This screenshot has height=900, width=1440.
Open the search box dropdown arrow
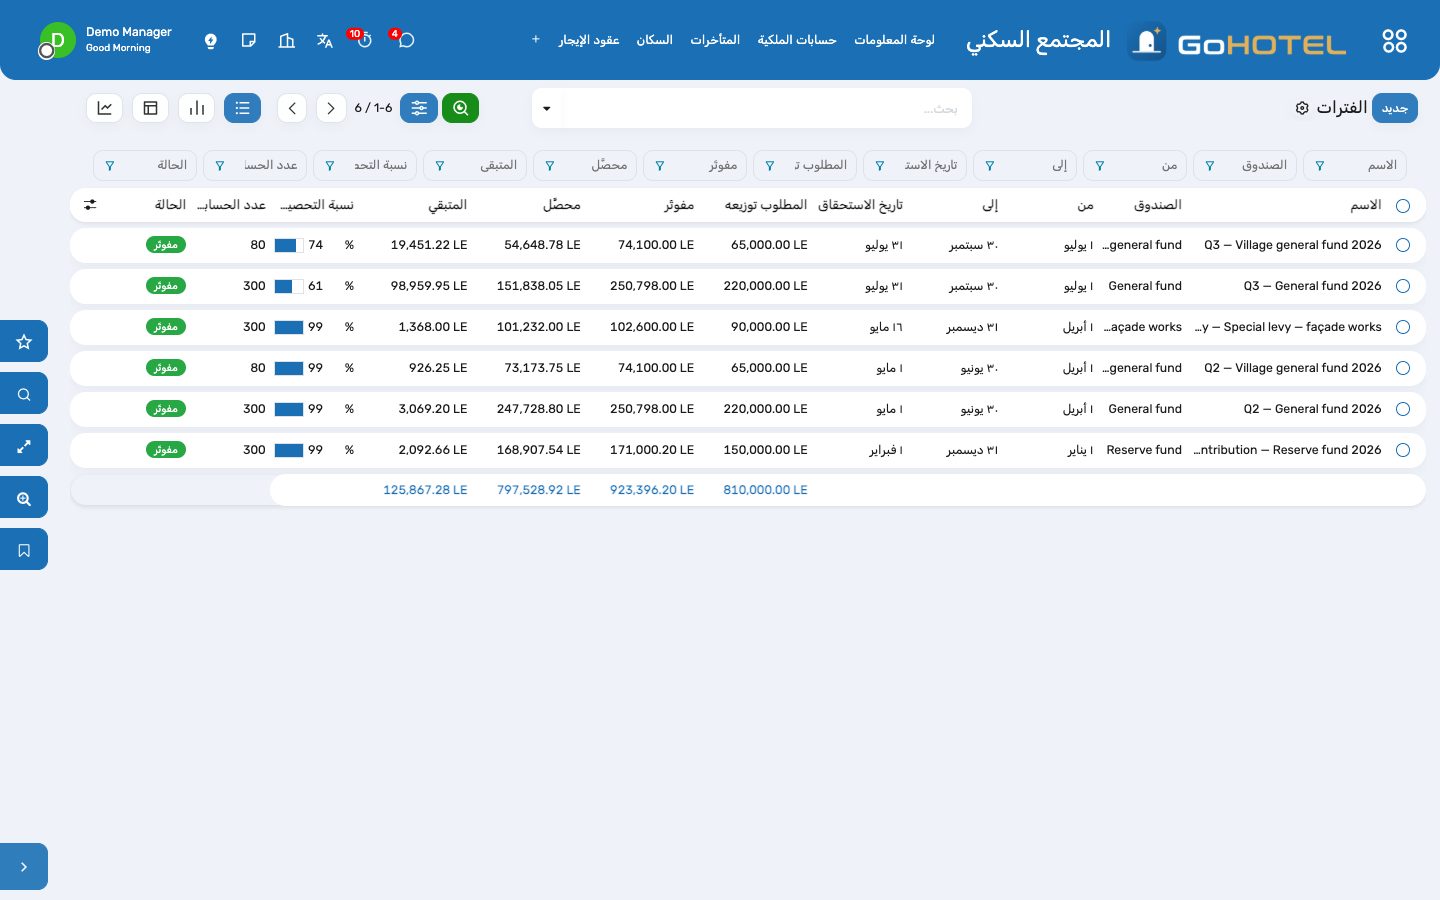coord(547,108)
